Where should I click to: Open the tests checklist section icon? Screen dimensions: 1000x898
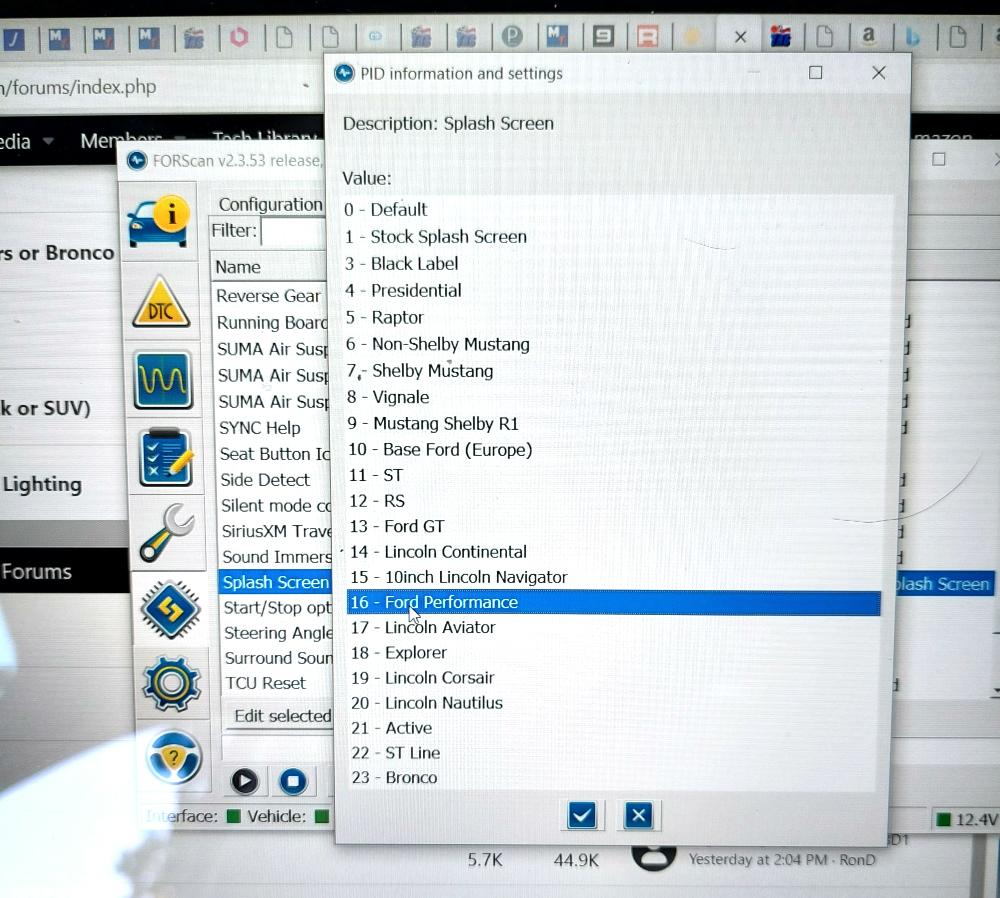point(165,456)
